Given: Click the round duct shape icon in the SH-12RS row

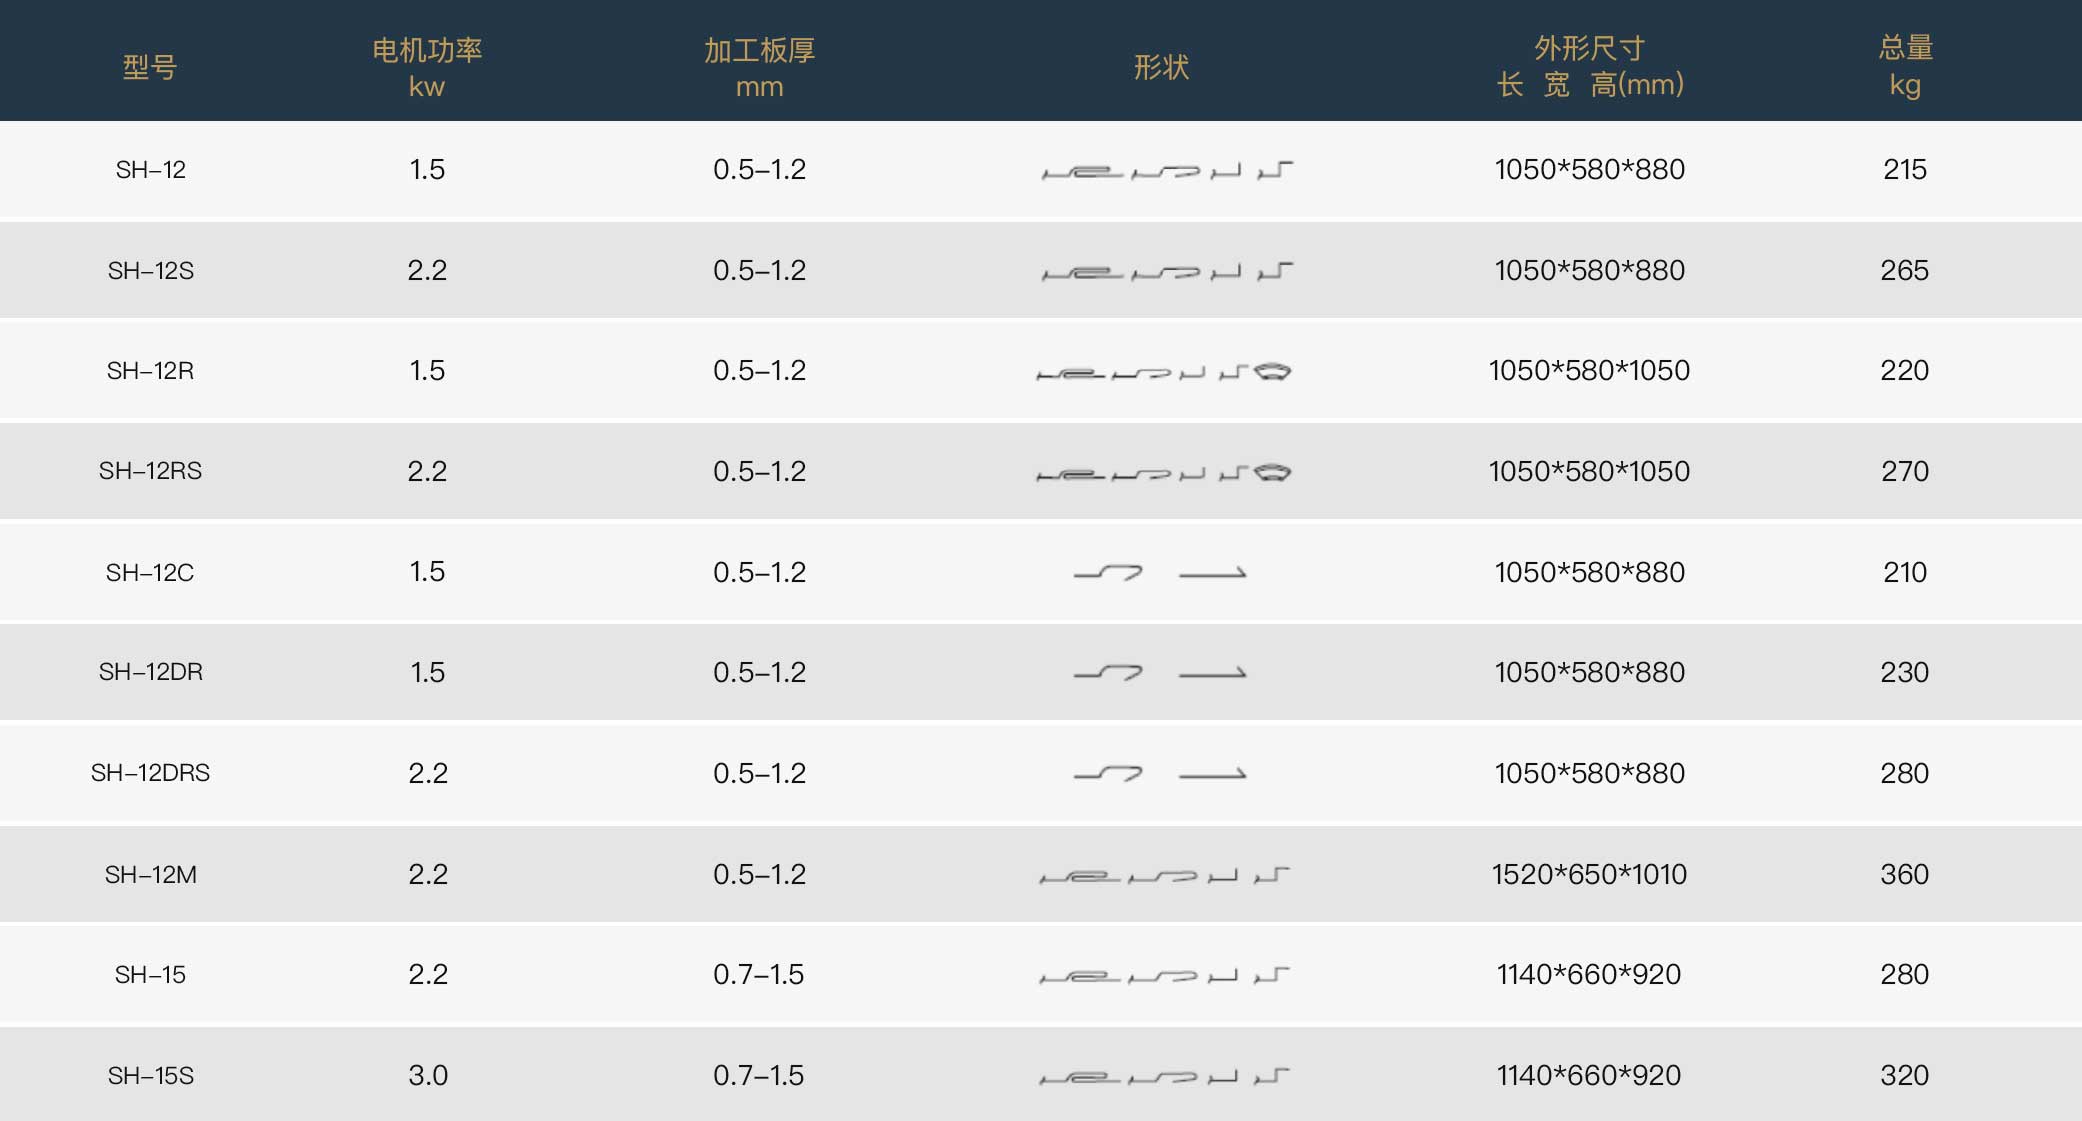Looking at the screenshot, I should [x=1272, y=472].
